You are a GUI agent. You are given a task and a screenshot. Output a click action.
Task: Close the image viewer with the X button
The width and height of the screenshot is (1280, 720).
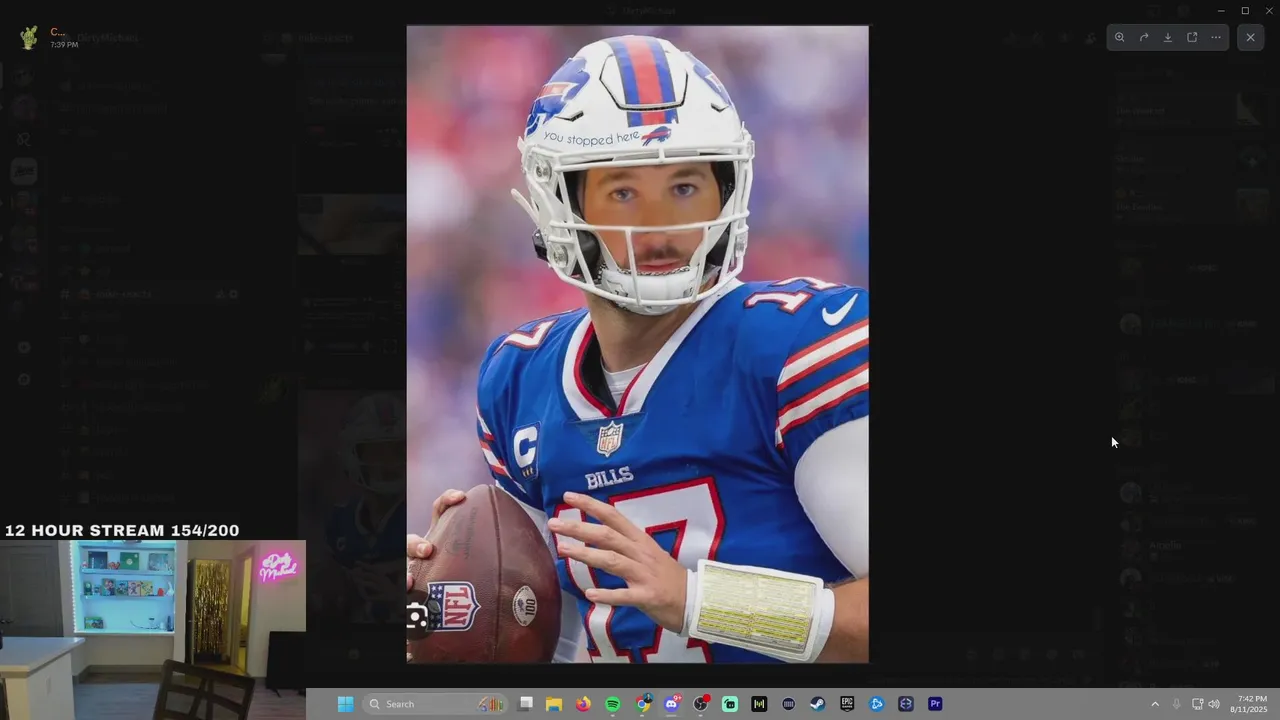point(1250,37)
